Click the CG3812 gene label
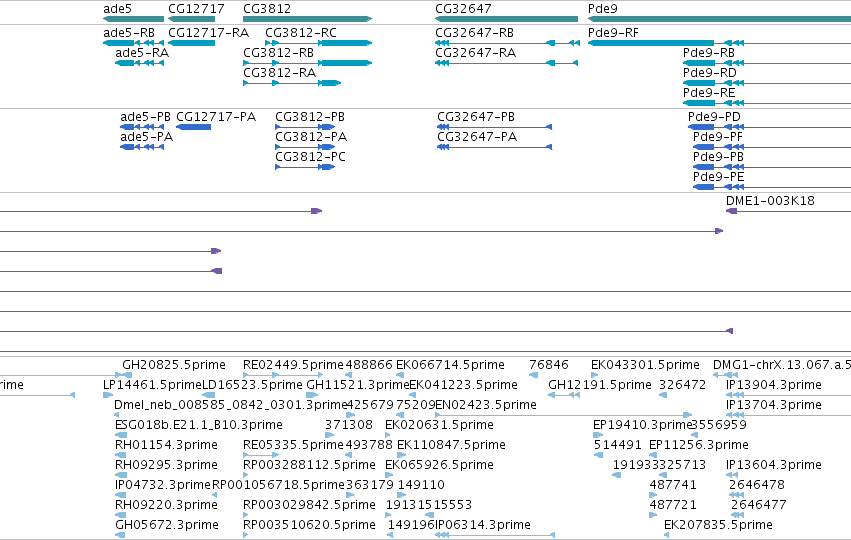Image resolution: width=851 pixels, height=540 pixels. pos(266,9)
